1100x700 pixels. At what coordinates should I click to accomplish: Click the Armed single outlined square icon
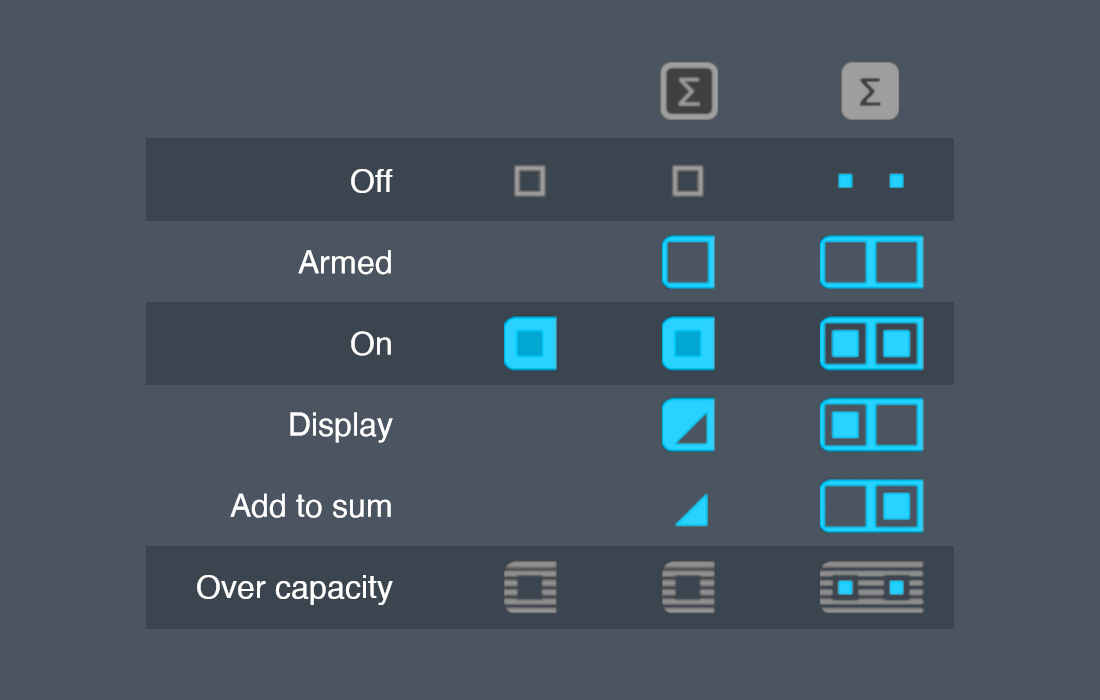pyautogui.click(x=688, y=262)
